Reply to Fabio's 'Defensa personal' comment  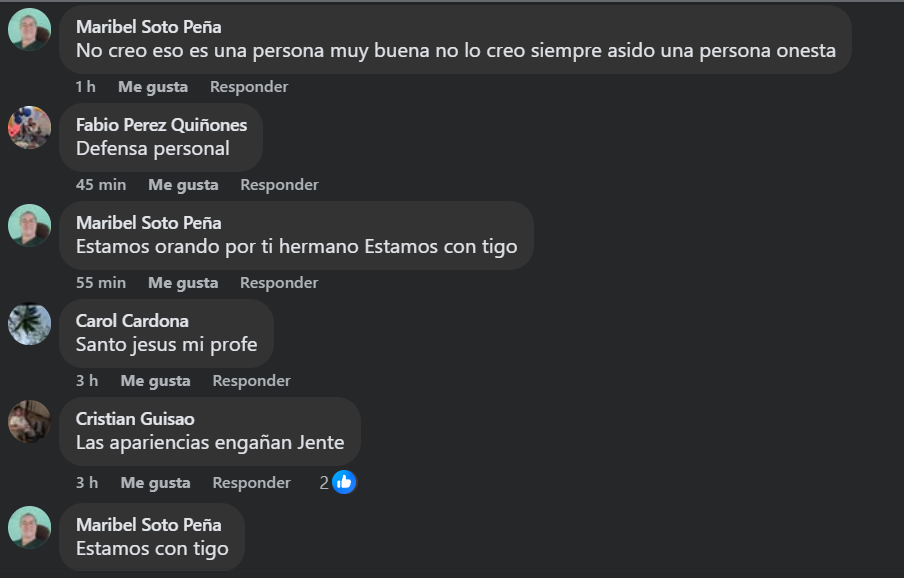pyautogui.click(x=279, y=185)
